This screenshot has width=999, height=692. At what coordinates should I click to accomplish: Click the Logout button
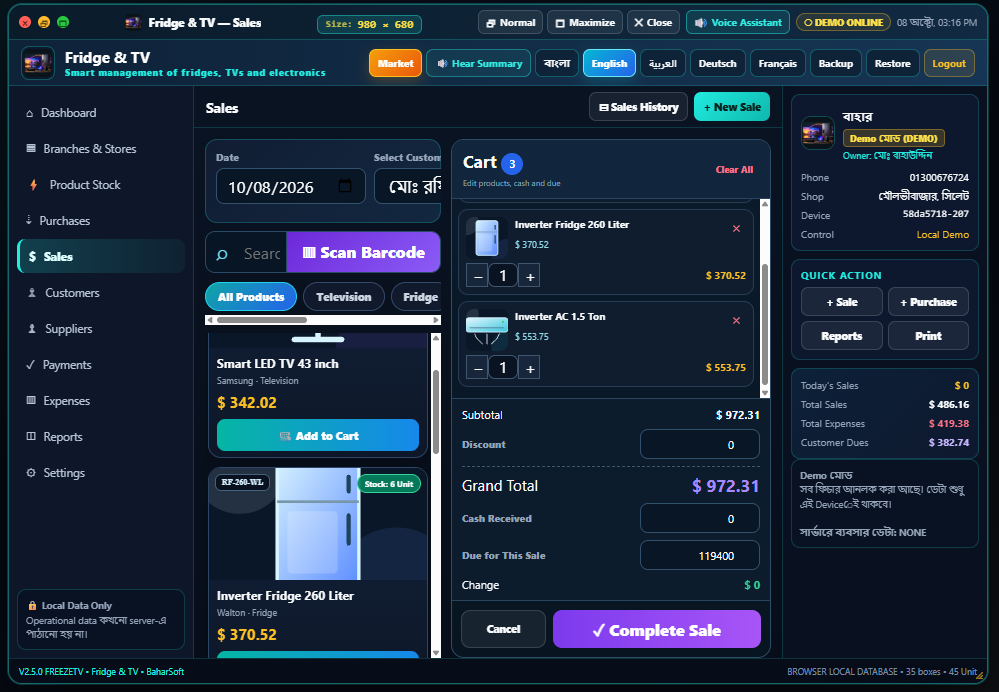pos(949,63)
